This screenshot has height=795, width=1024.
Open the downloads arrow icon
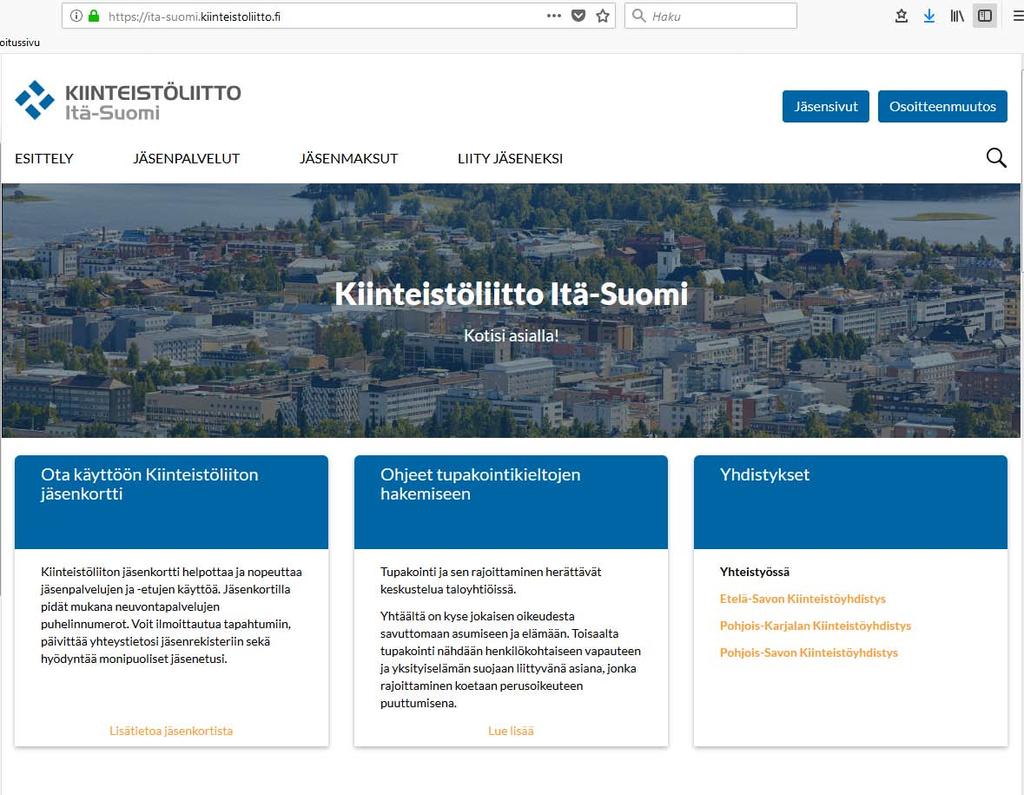point(929,16)
